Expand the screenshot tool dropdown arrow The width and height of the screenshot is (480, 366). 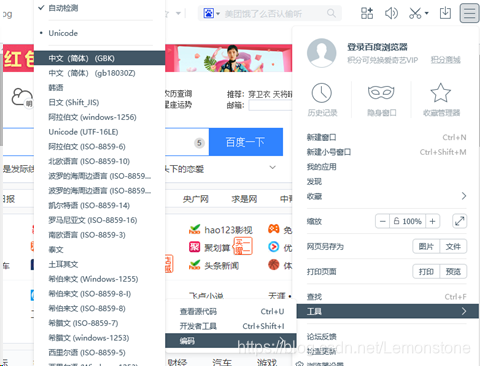pyautogui.click(x=426, y=14)
